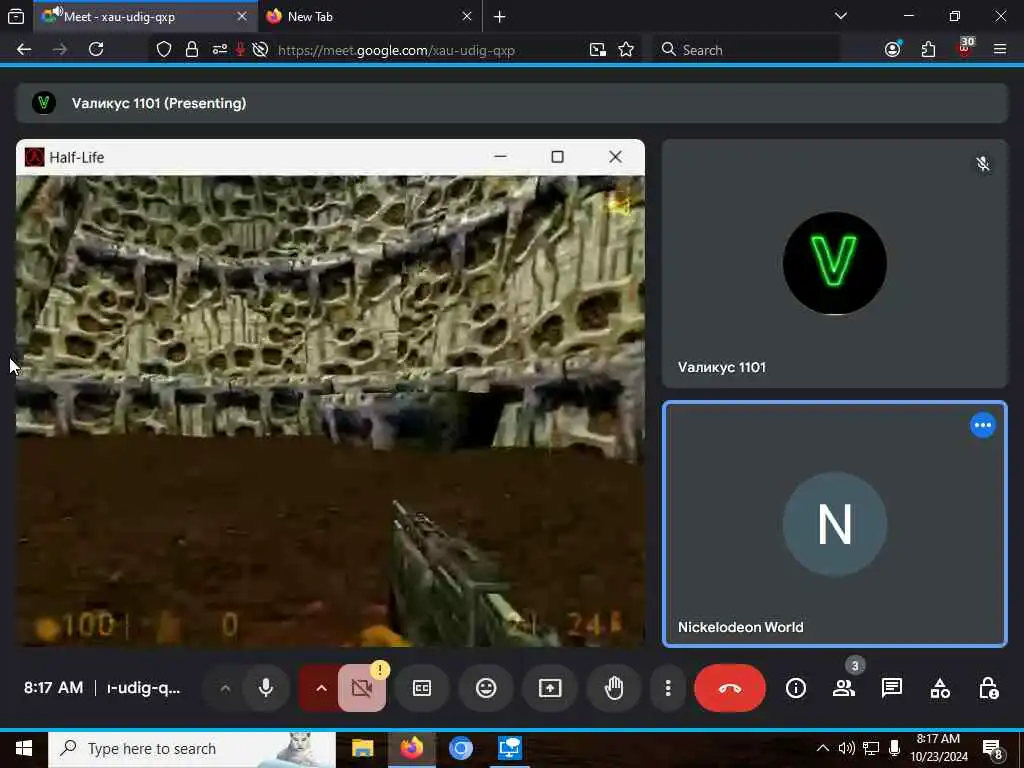Screen dimensions: 1024x768
Task: Leave the call with the red button
Action: [729, 688]
